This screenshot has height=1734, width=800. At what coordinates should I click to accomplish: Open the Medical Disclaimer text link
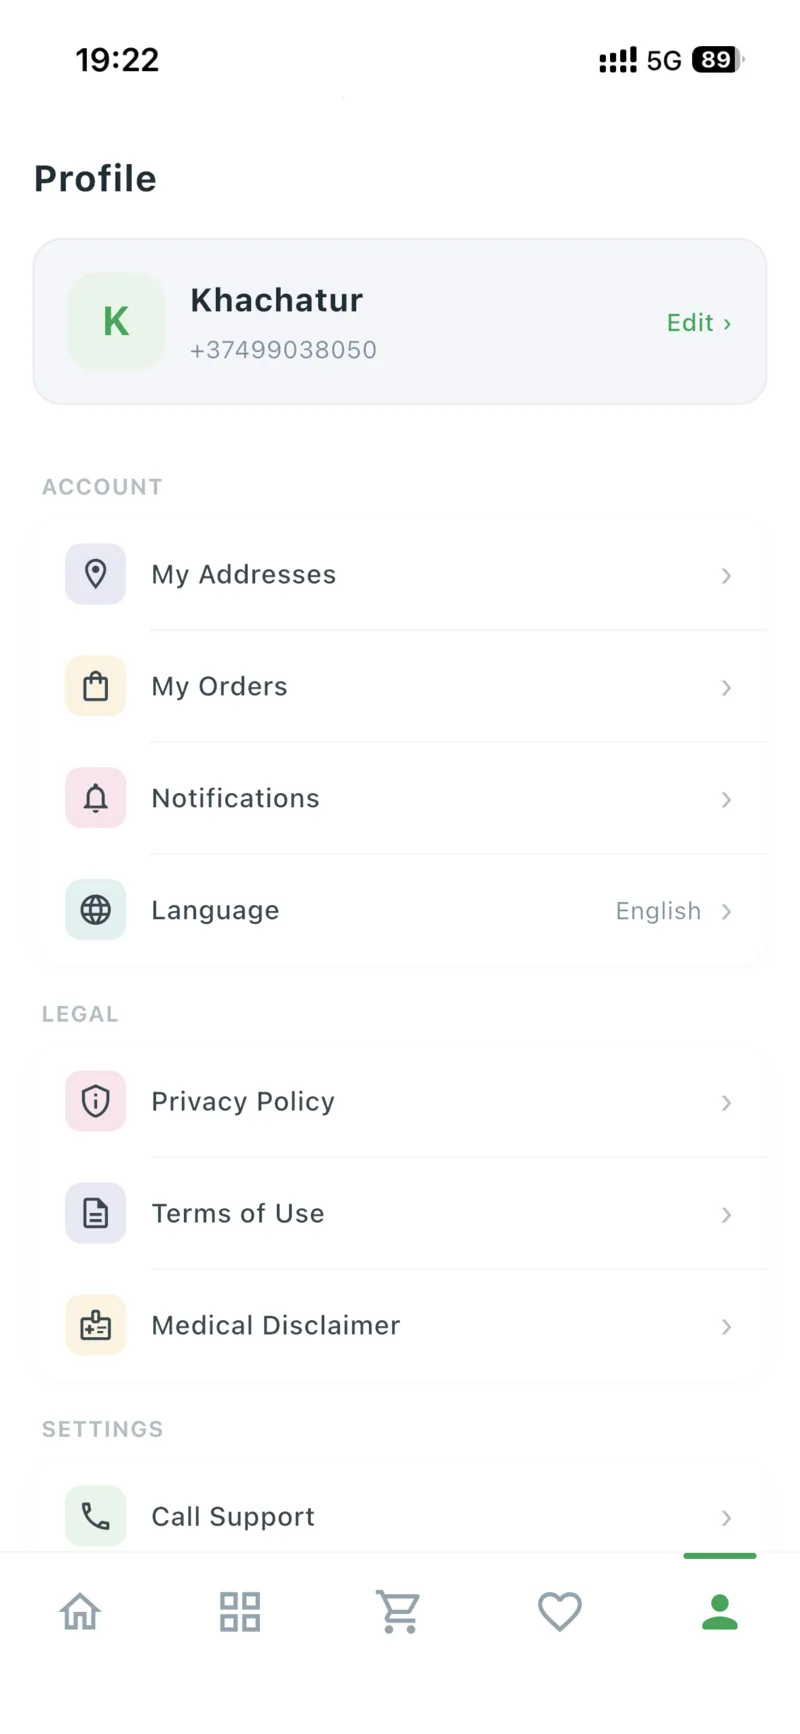(276, 1325)
